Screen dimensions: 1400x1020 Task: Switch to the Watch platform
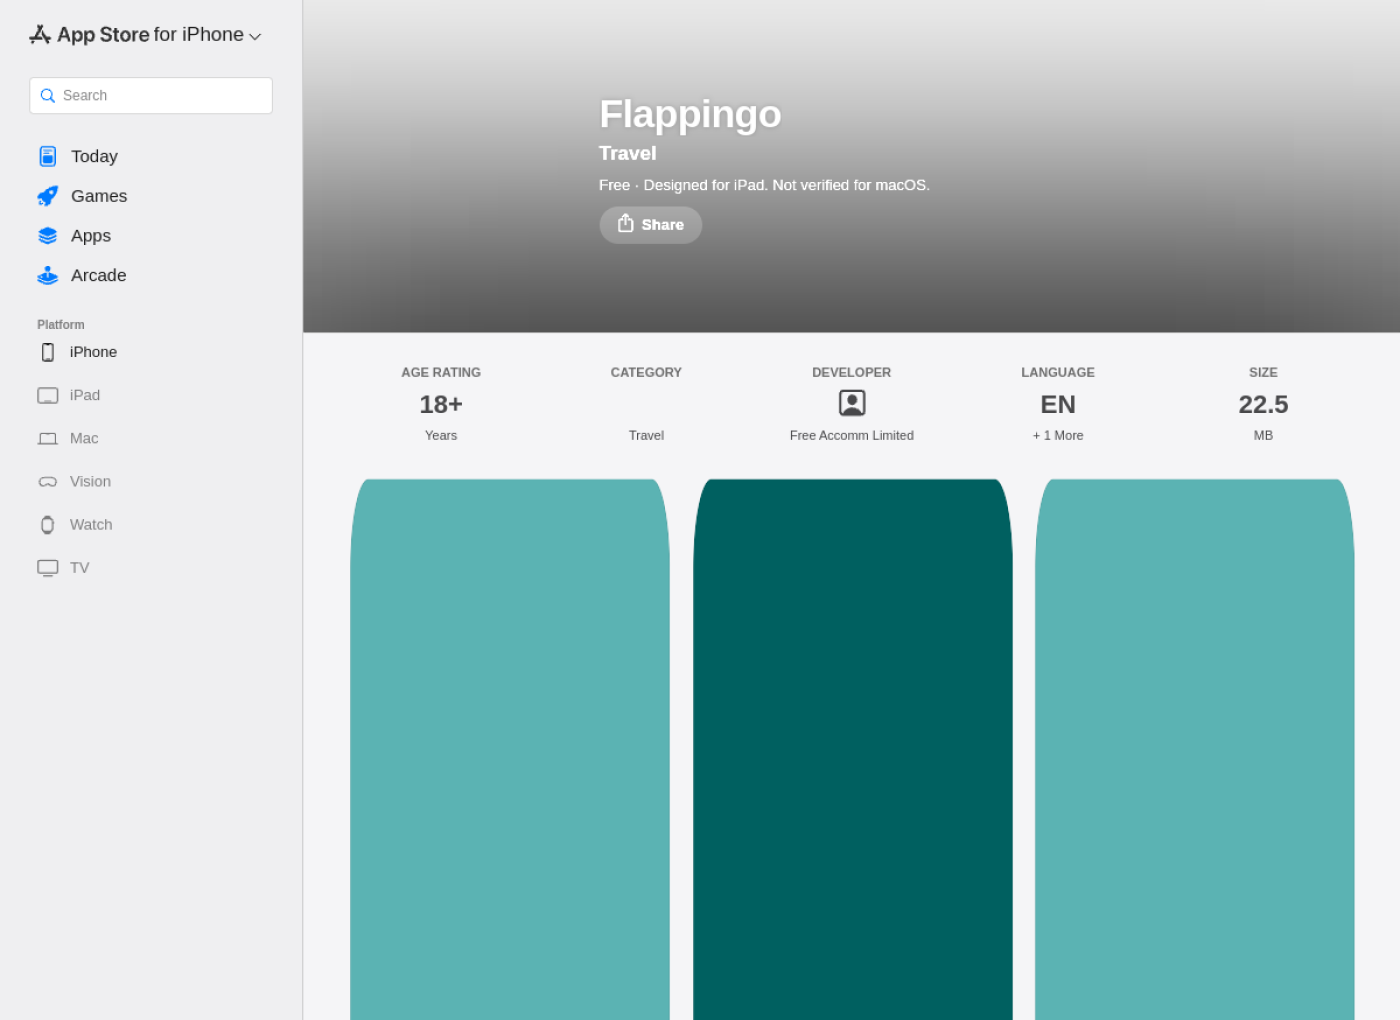[x=91, y=524]
